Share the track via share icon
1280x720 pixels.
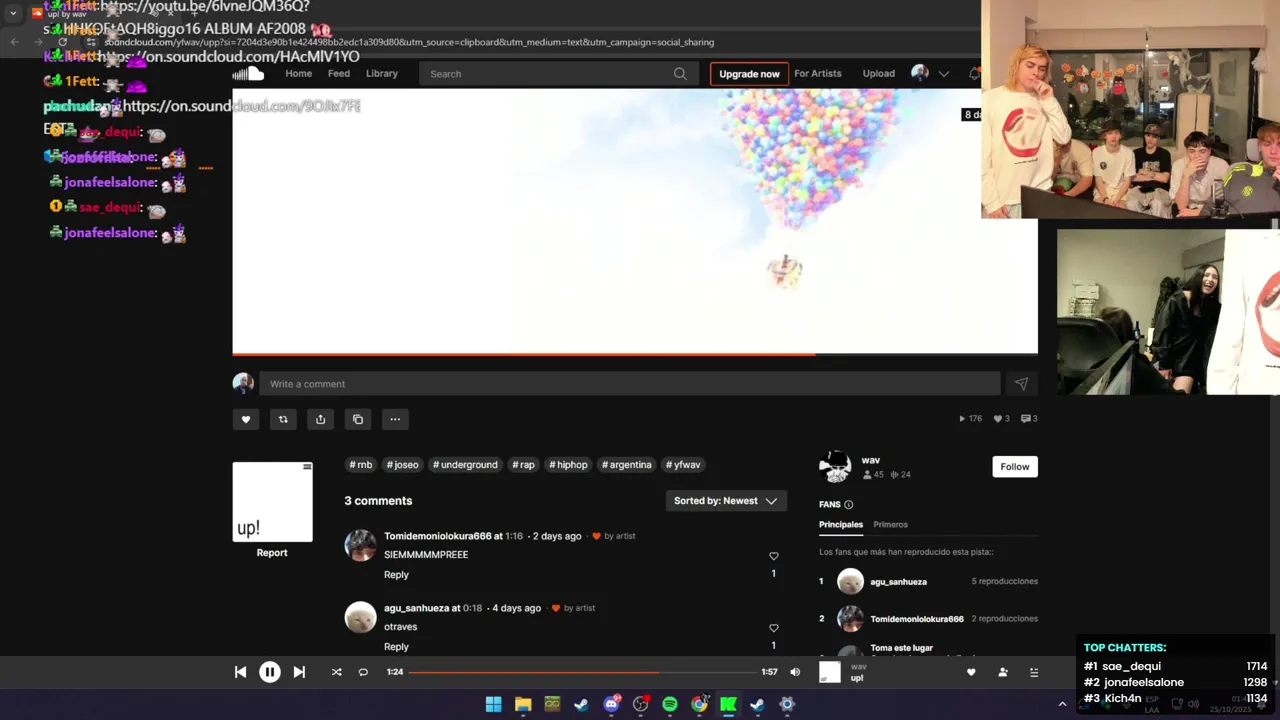click(x=320, y=419)
